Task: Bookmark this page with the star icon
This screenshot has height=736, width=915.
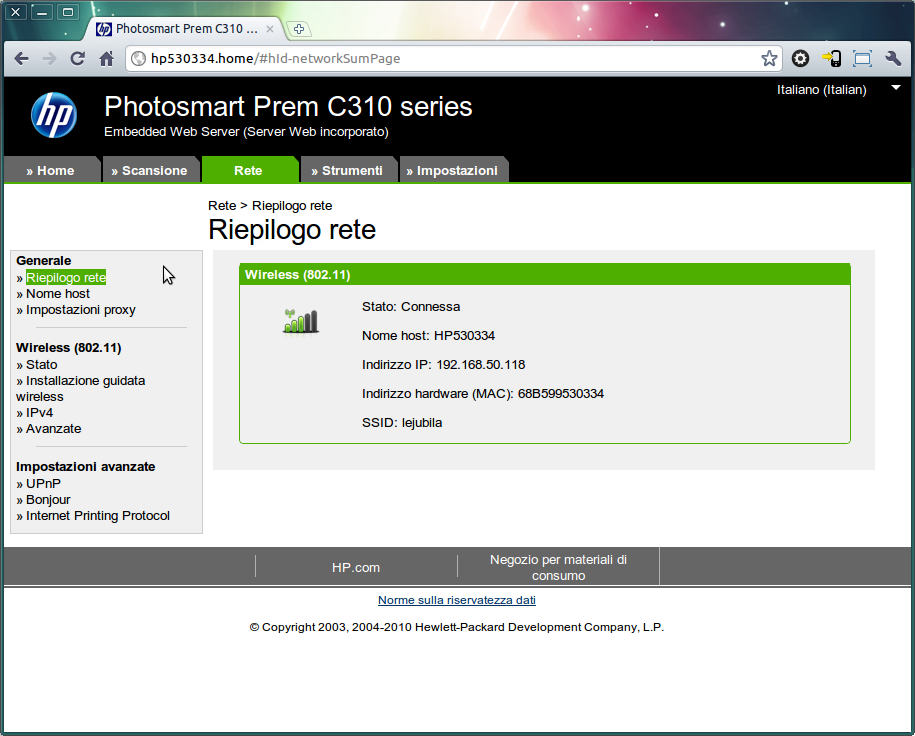Action: 769,58
